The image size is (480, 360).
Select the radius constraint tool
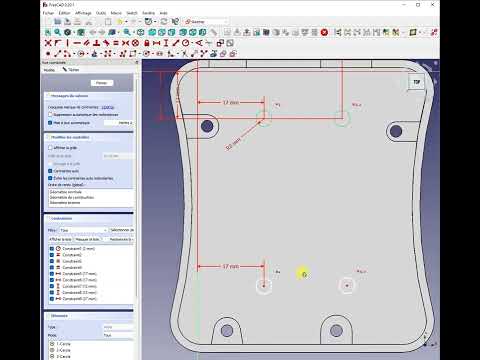tap(186, 43)
